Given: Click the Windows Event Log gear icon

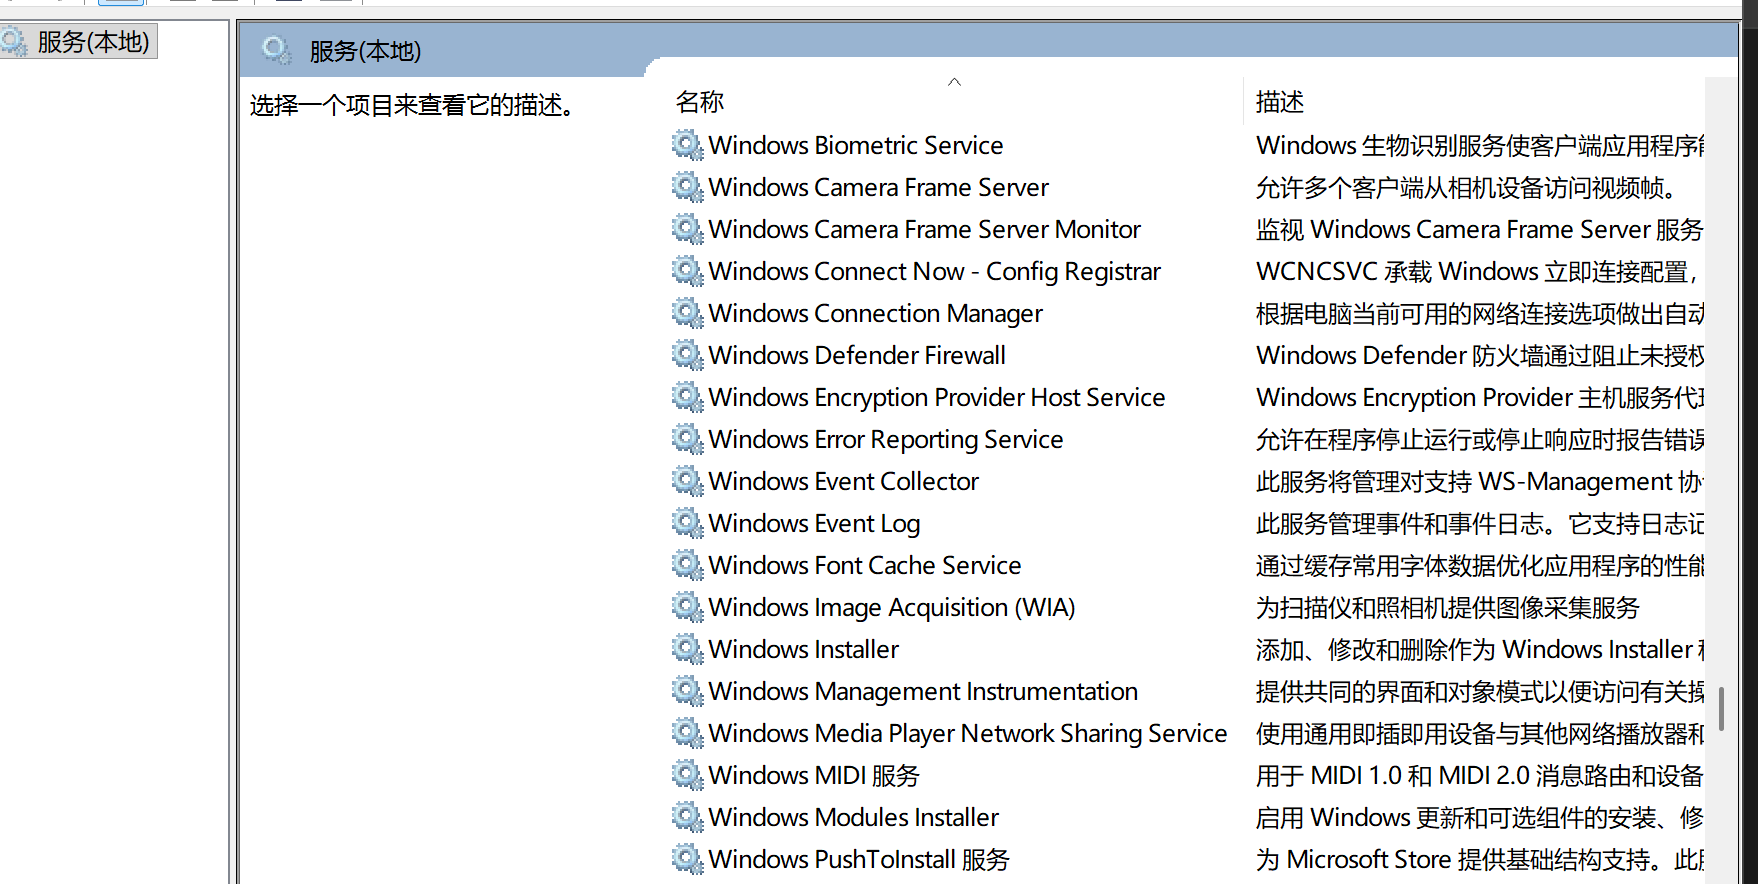Looking at the screenshot, I should pyautogui.click(x=687, y=523).
